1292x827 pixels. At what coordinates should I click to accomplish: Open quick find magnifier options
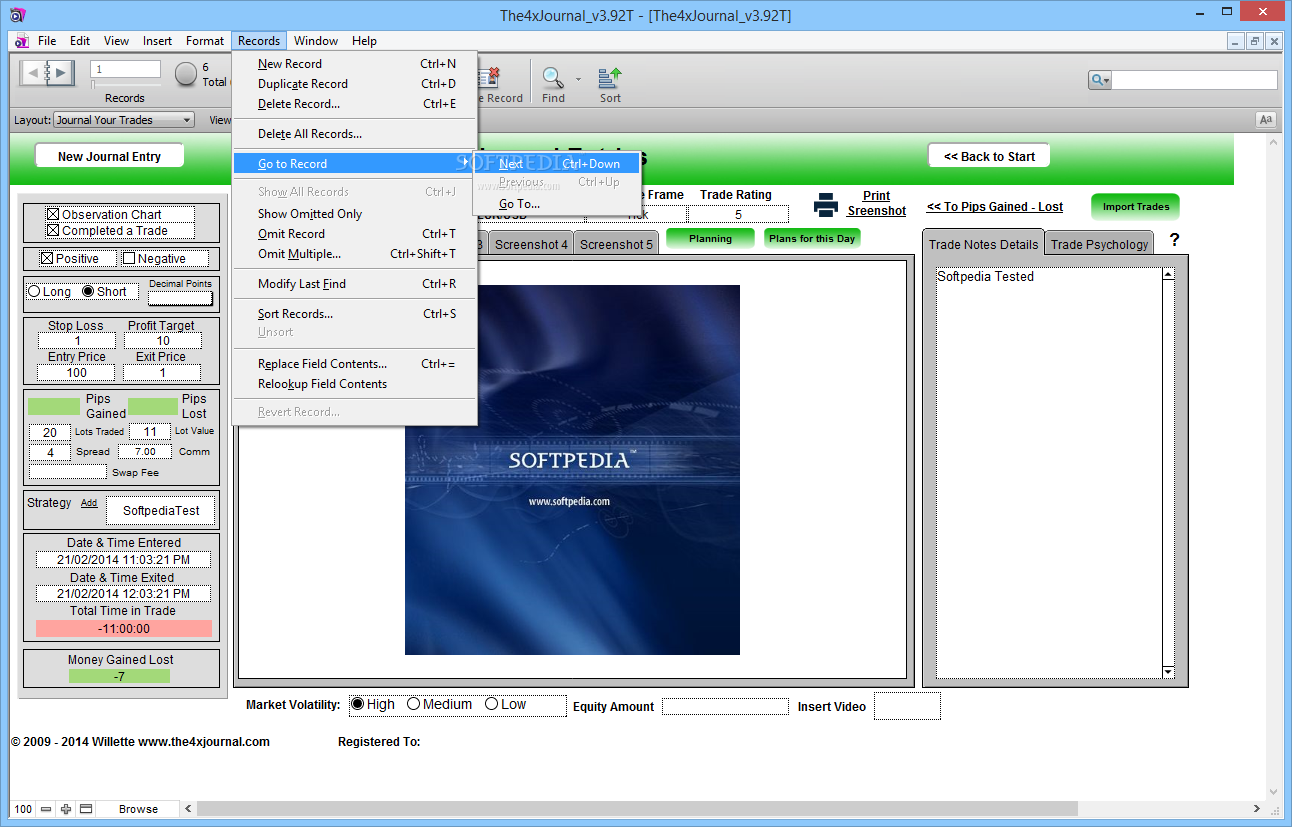1100,80
